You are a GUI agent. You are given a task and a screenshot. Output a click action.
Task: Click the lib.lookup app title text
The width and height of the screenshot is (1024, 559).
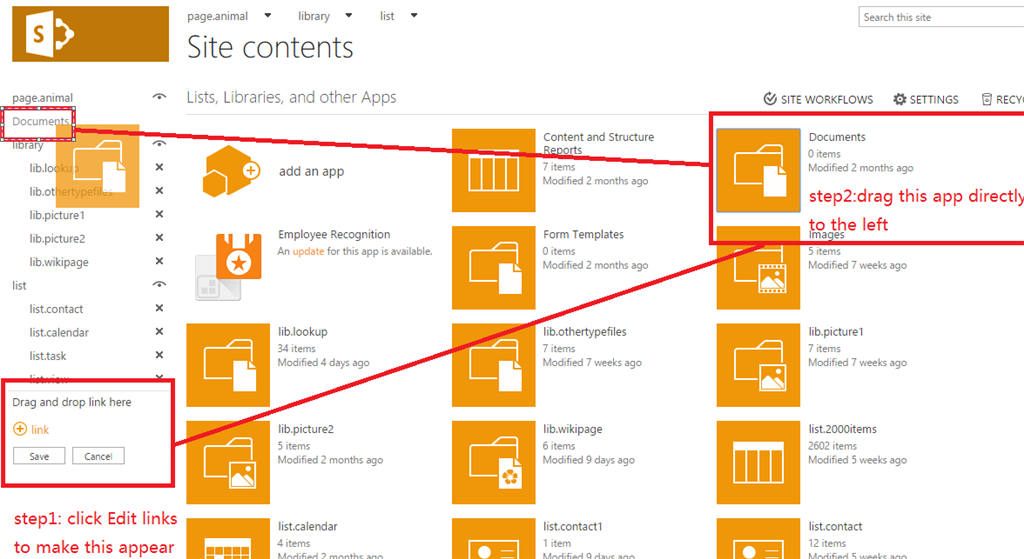click(x=302, y=332)
